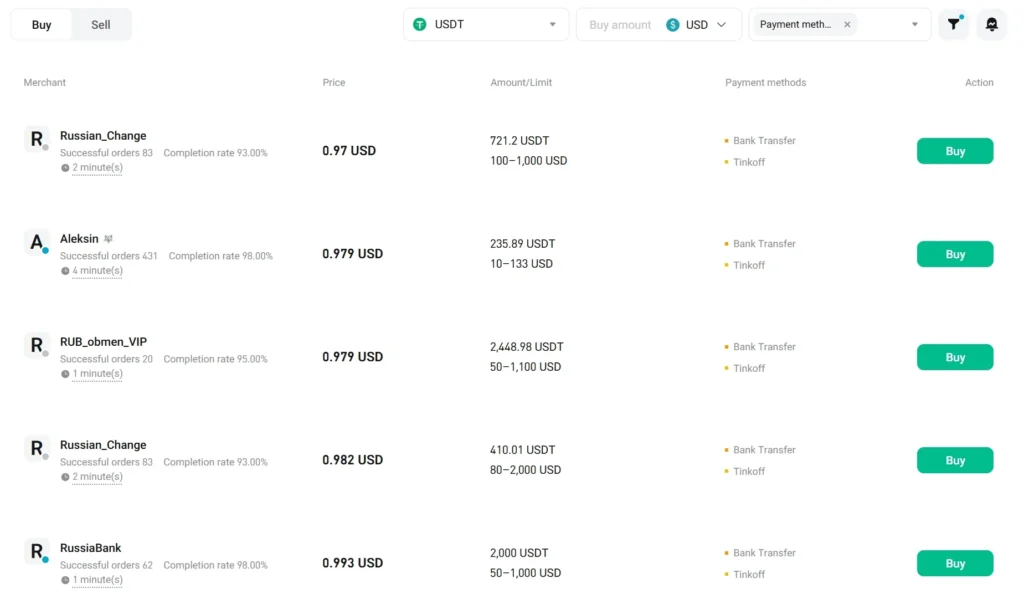Select the Buy tab
Screen dimensions: 1024x609
pyautogui.click(x=40, y=23)
